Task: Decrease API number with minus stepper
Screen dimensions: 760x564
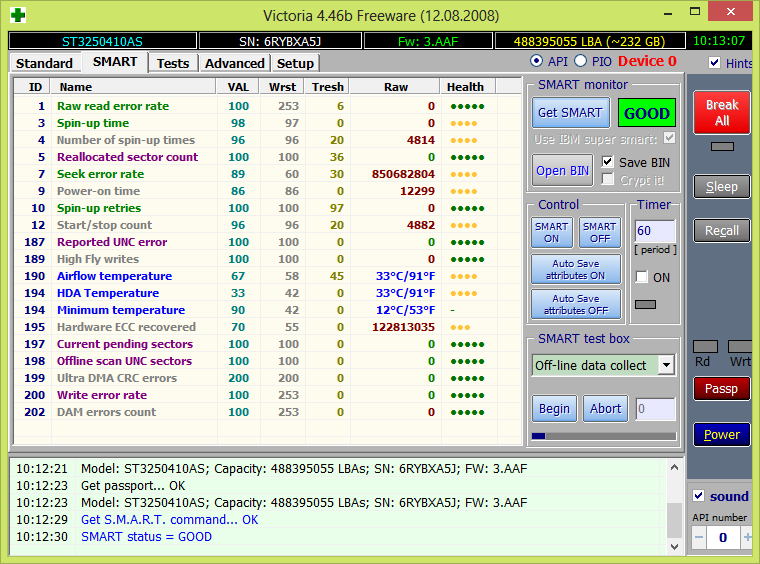Action: click(x=700, y=537)
